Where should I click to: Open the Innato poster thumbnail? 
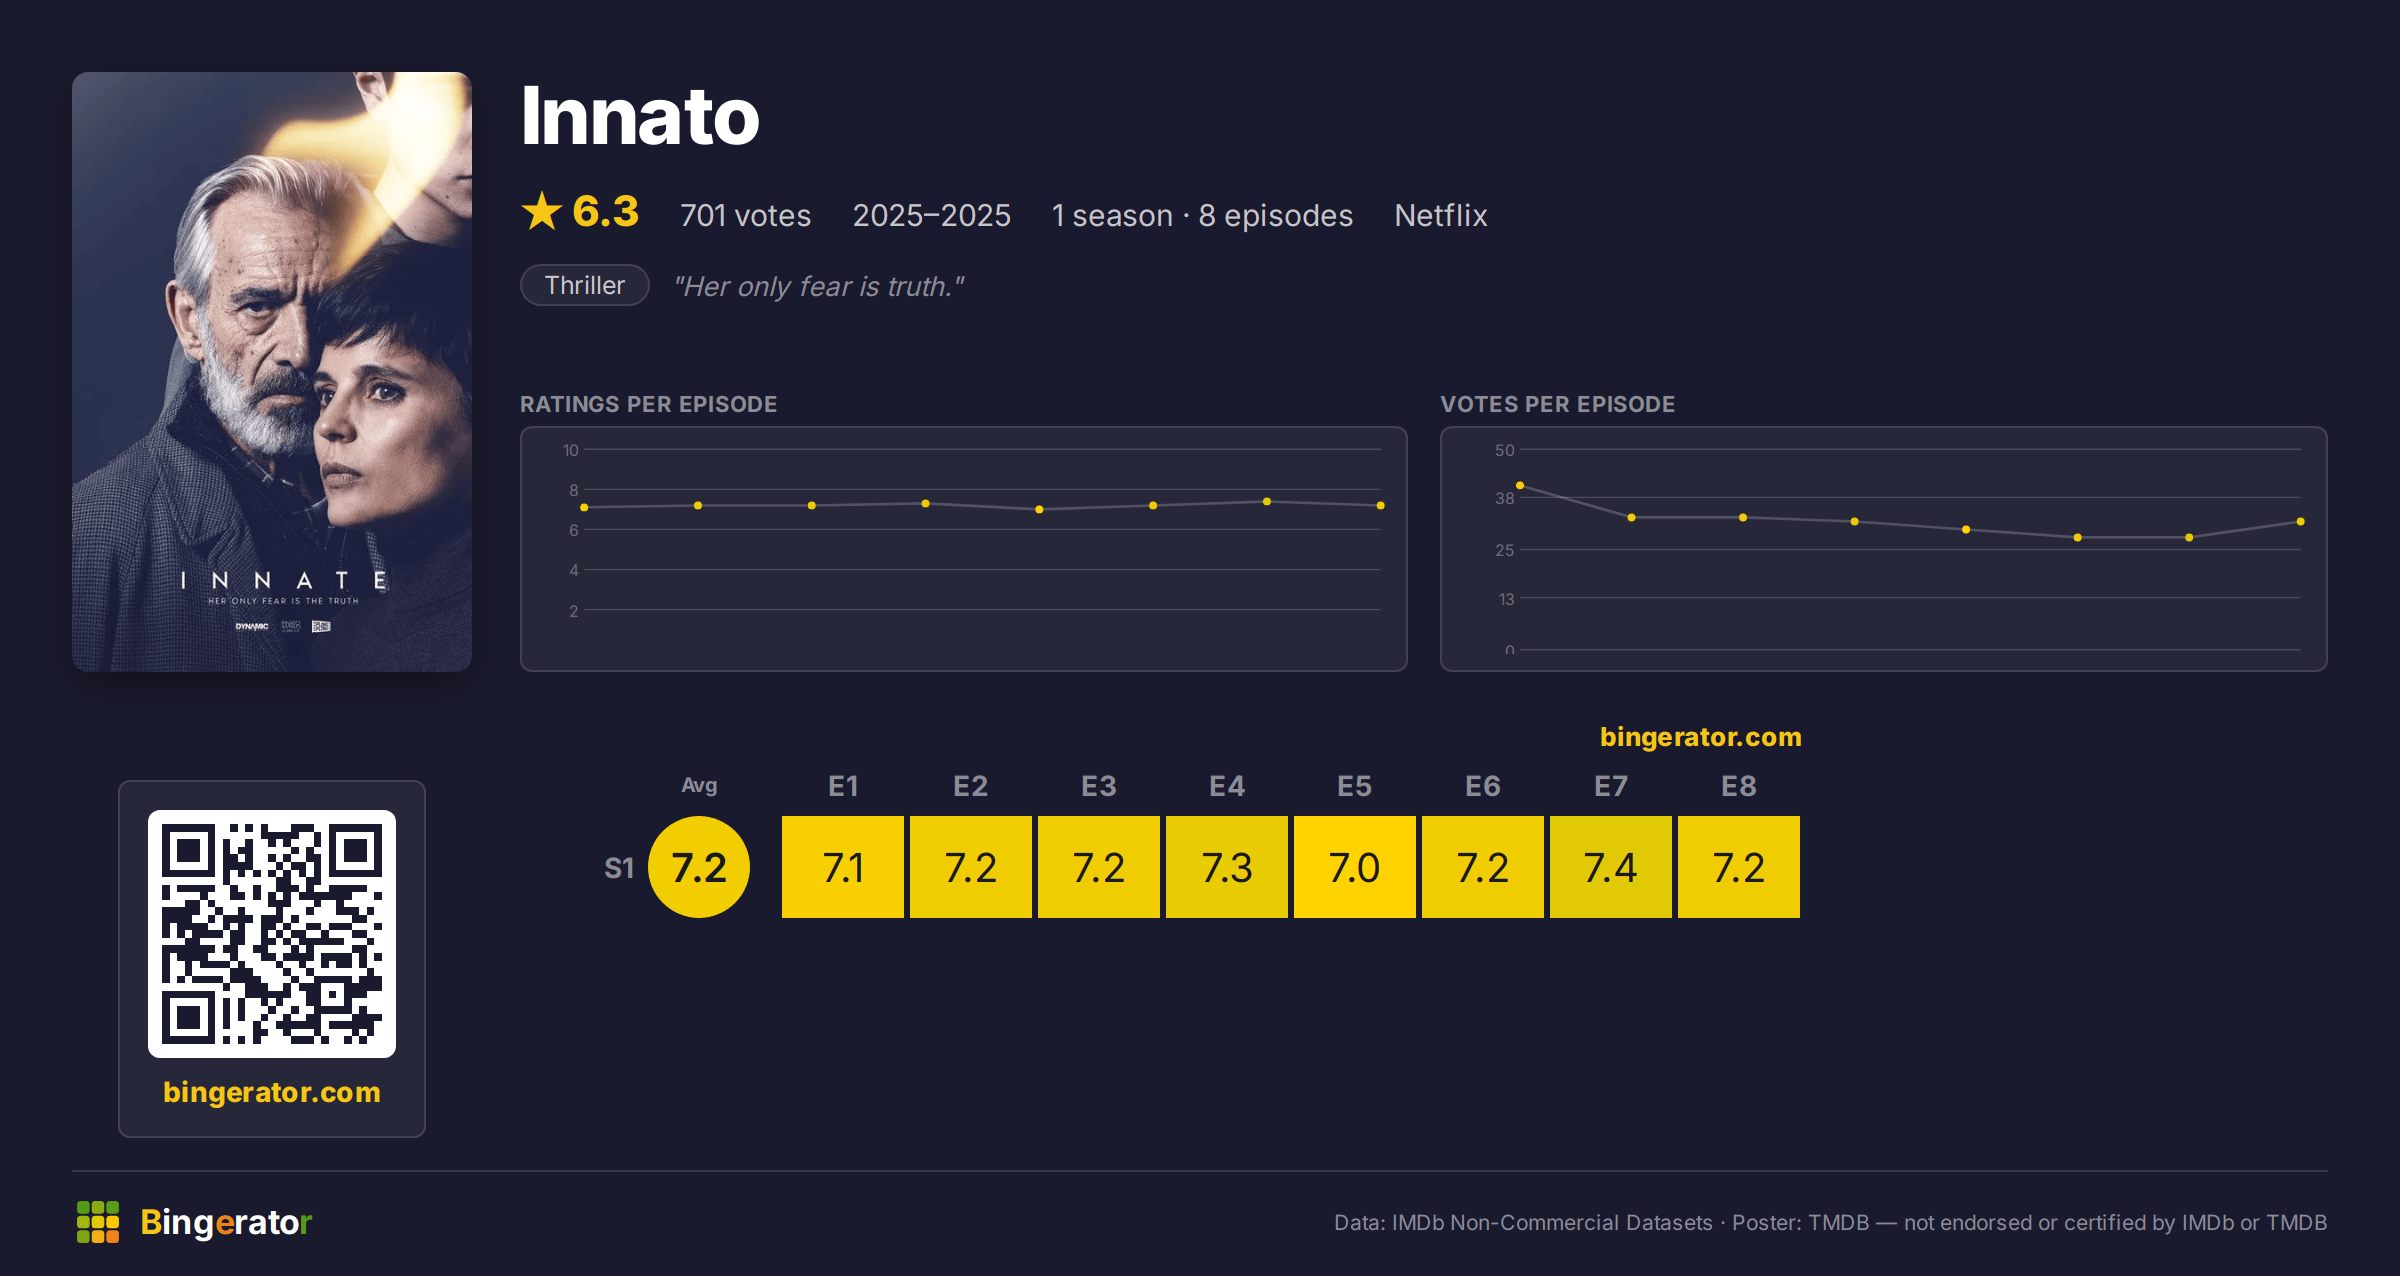[272, 372]
